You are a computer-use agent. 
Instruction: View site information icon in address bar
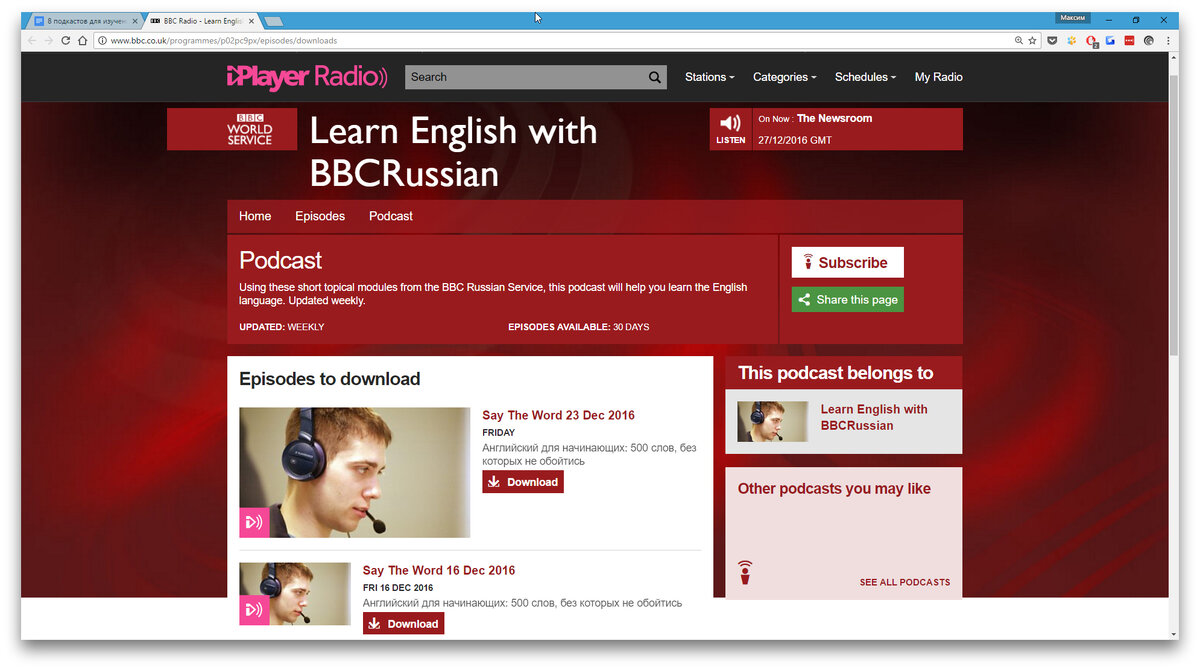(x=103, y=41)
